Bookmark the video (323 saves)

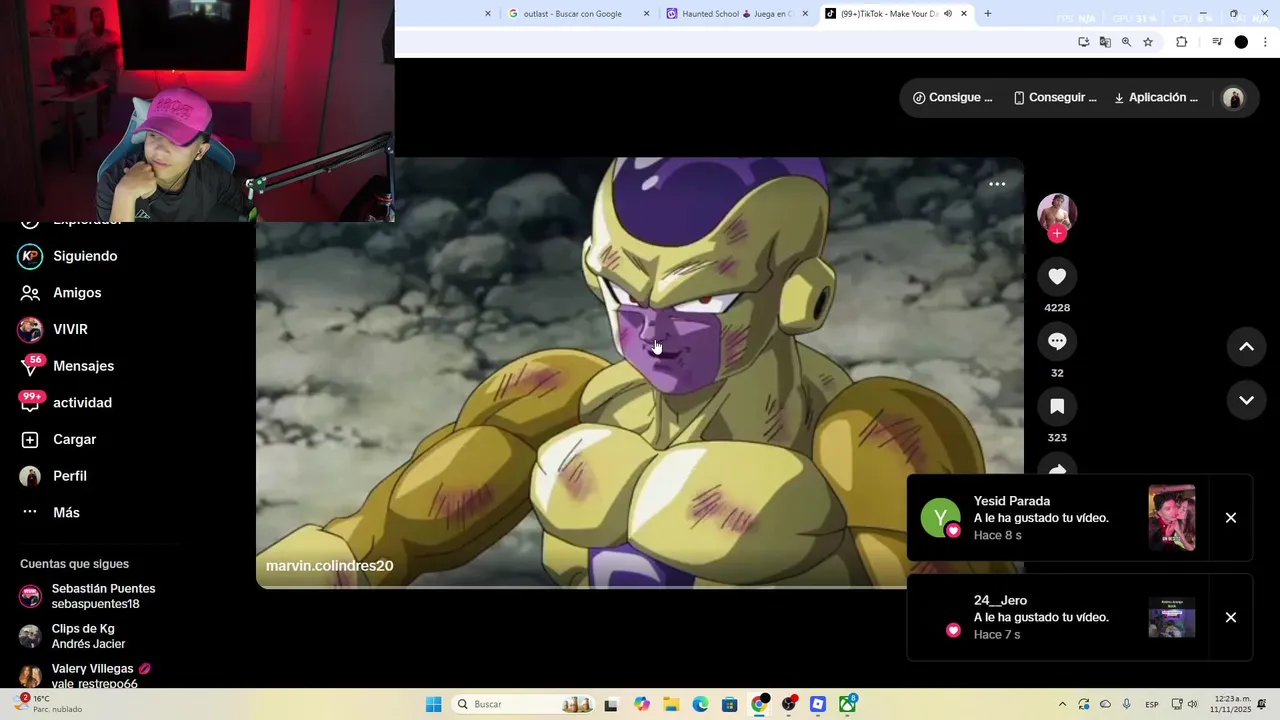(1057, 406)
